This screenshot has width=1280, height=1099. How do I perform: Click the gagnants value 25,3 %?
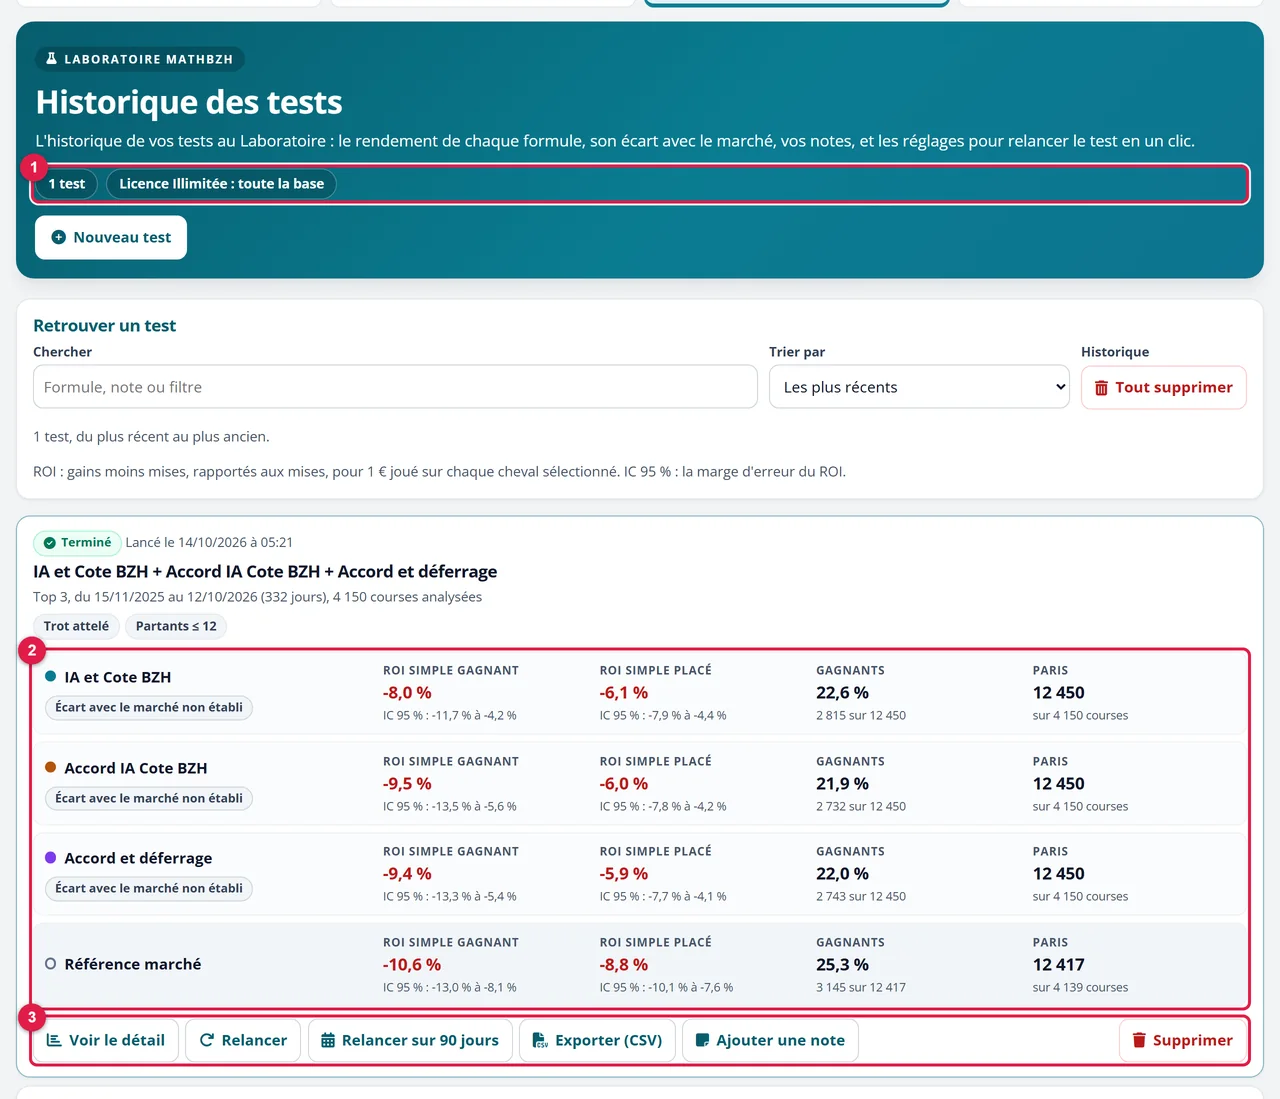tap(842, 965)
